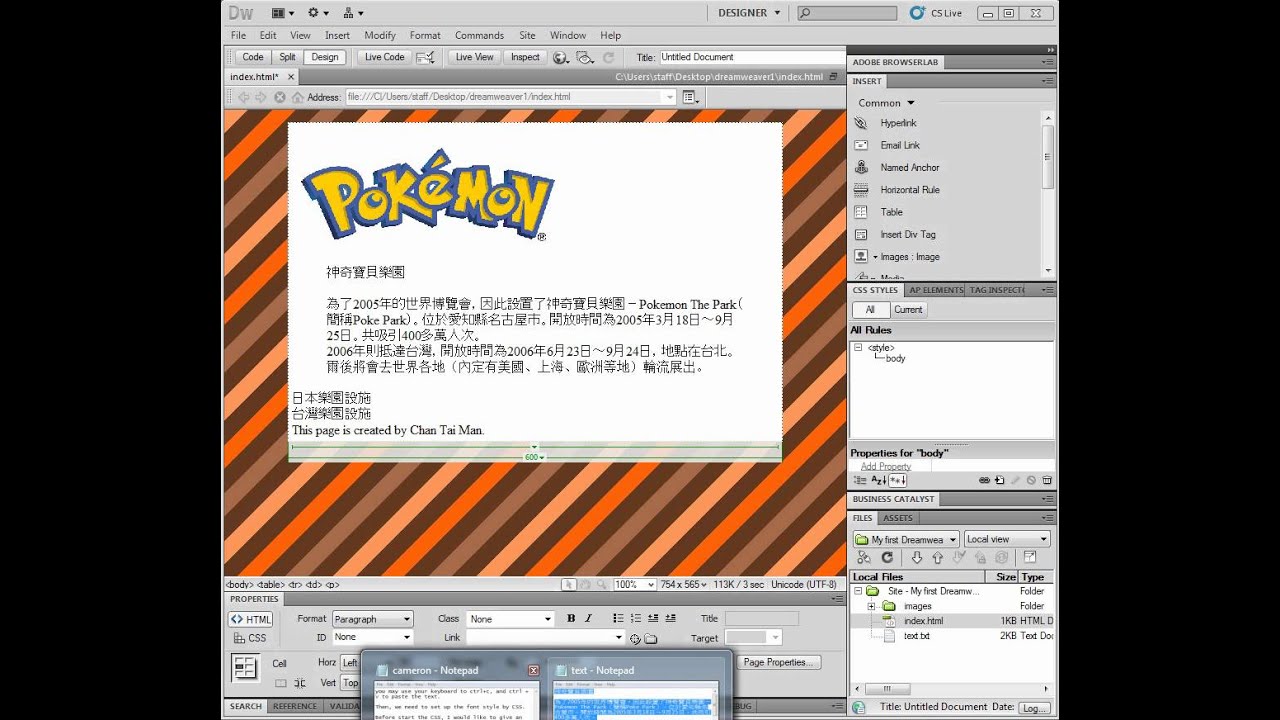Image resolution: width=1280 pixels, height=720 pixels.
Task: Click the Ordered List icon
Action: pyautogui.click(x=636, y=618)
